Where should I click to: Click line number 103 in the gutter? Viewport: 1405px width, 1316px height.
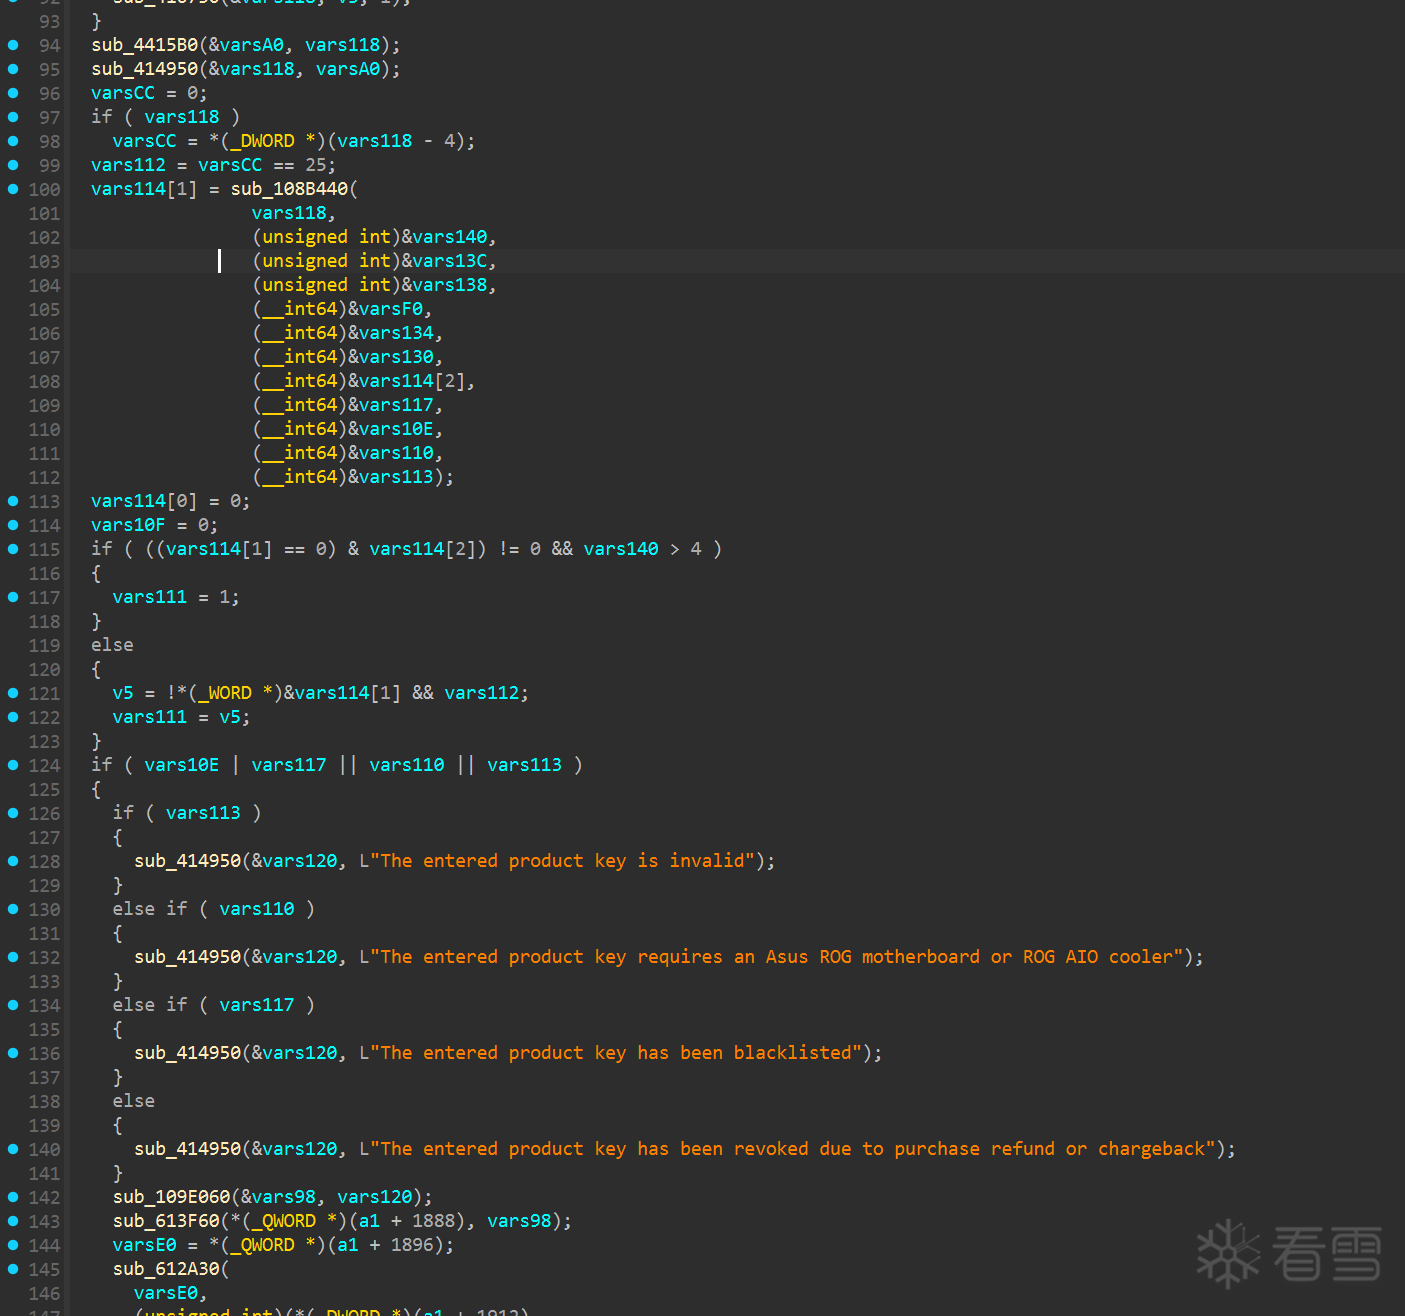(44, 261)
